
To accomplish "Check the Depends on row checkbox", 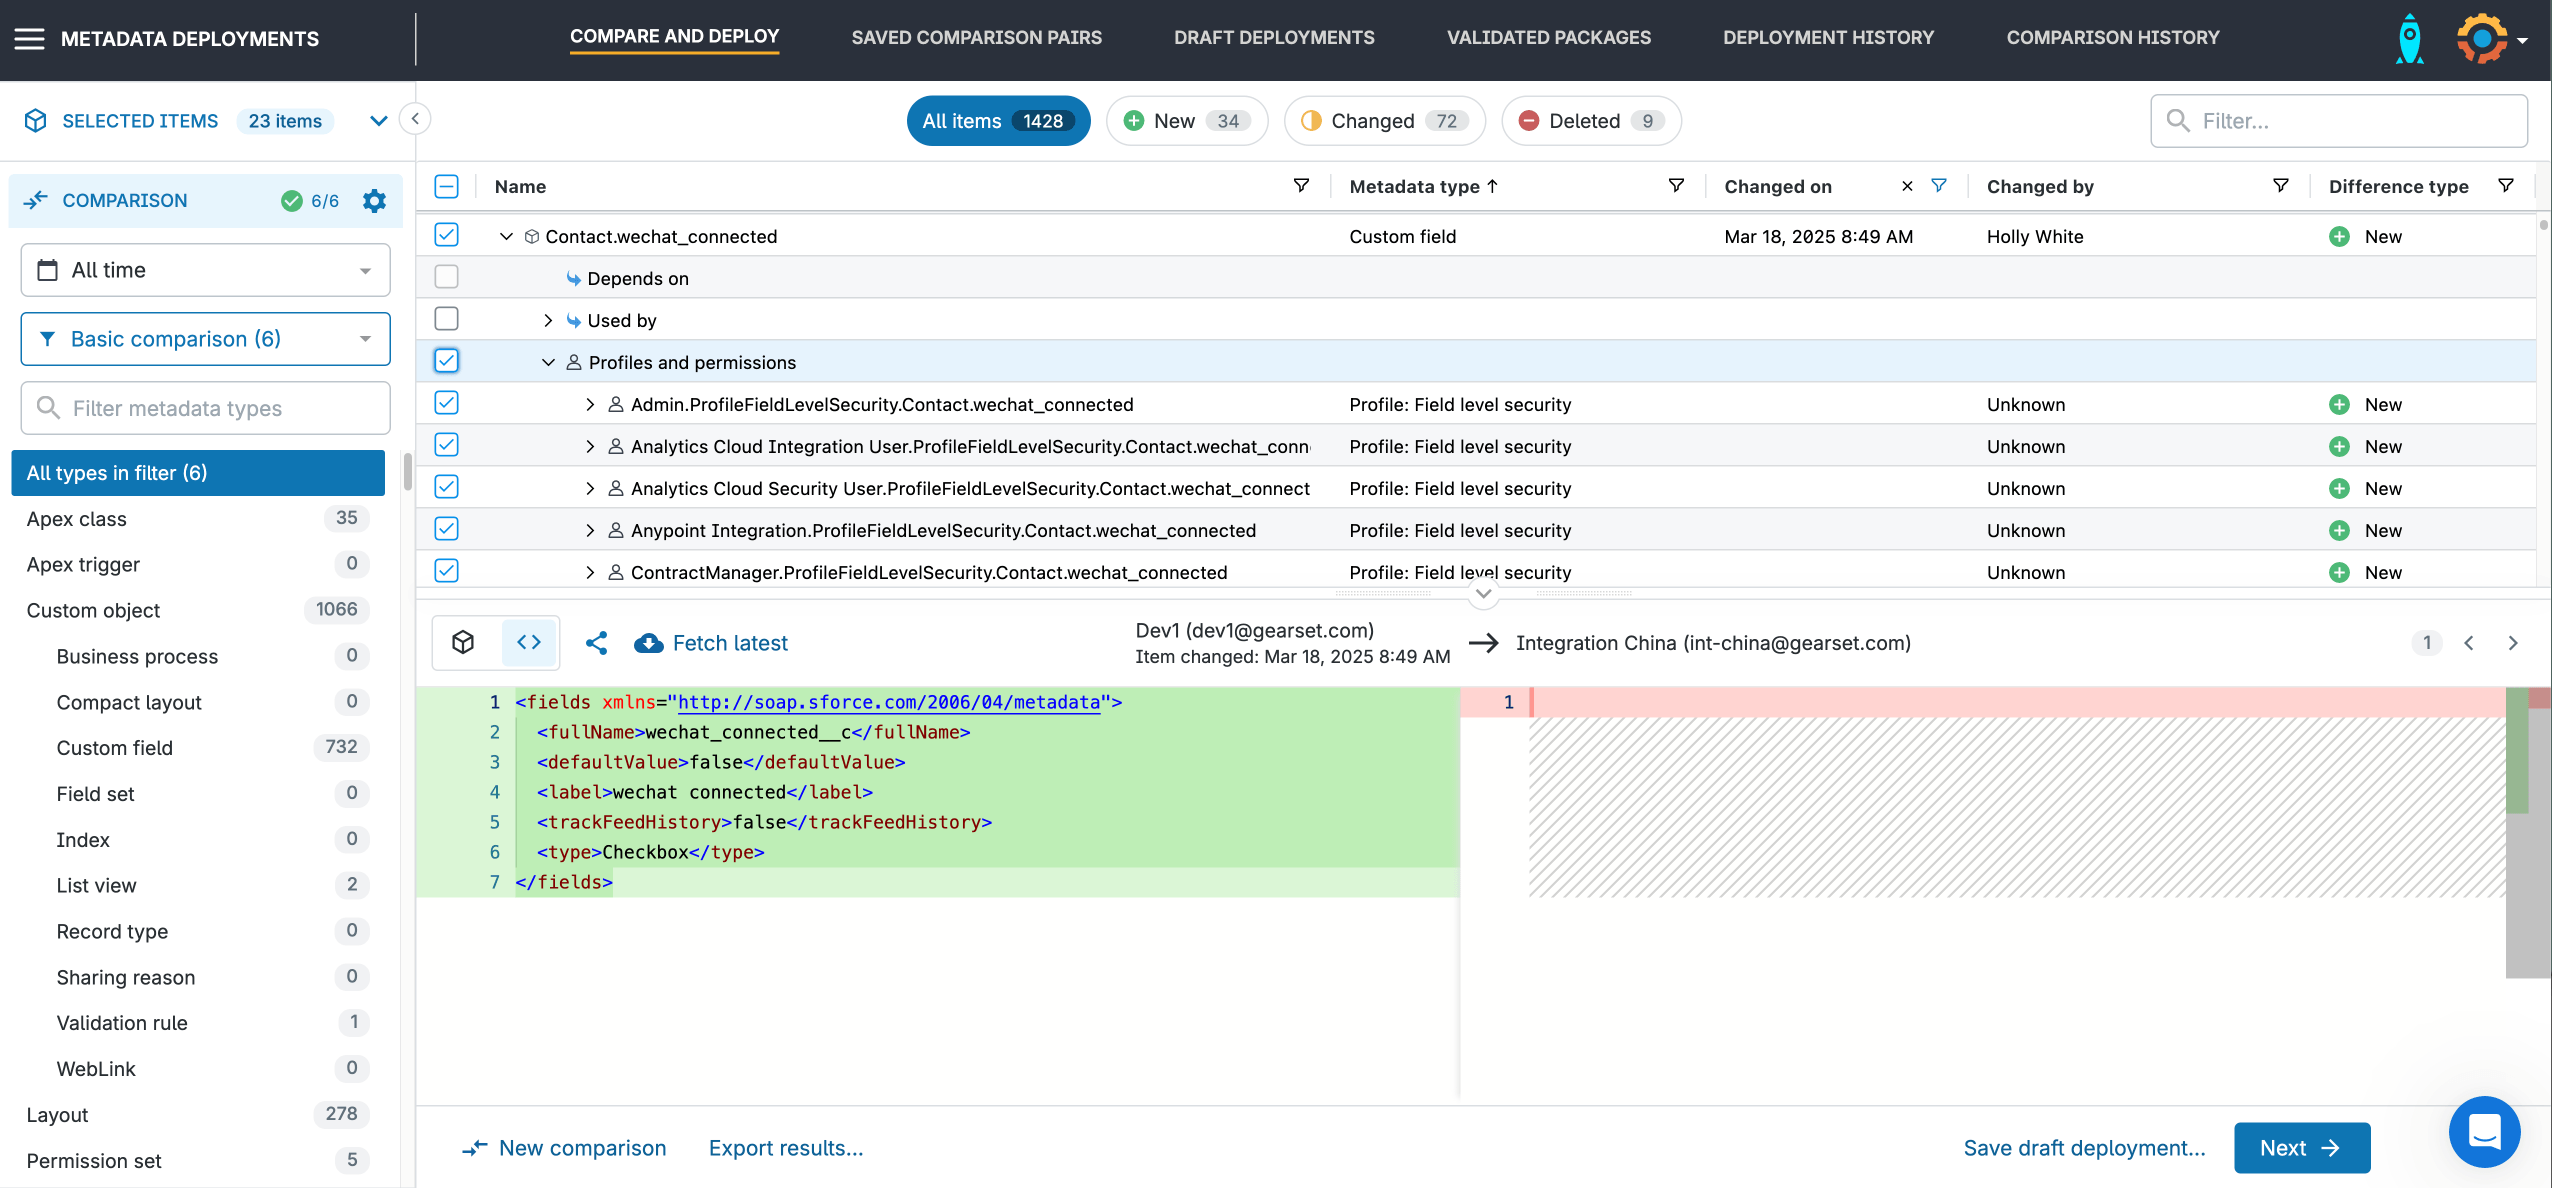I will (x=447, y=277).
